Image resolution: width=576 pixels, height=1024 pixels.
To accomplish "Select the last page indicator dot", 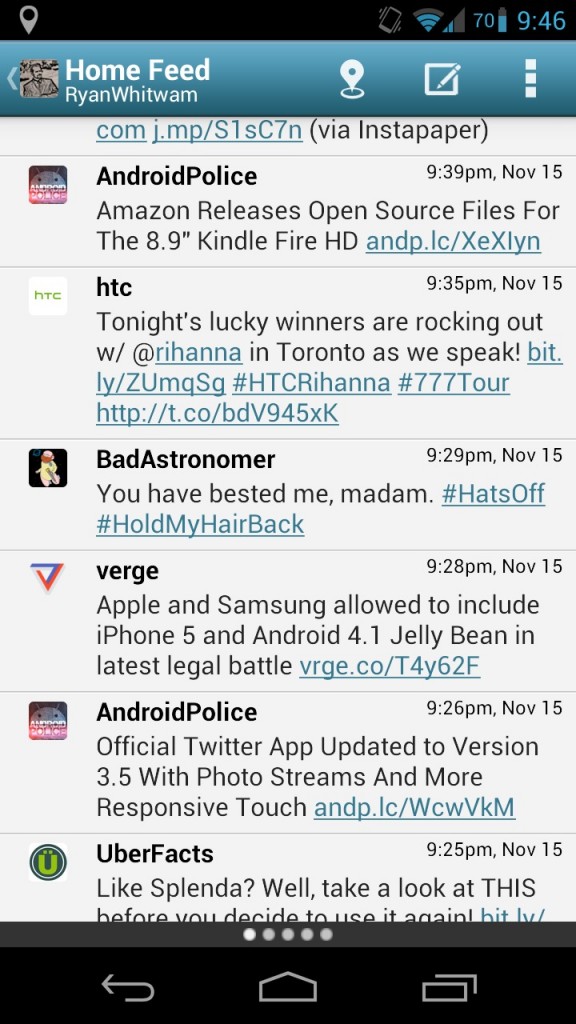I will click(x=327, y=935).
